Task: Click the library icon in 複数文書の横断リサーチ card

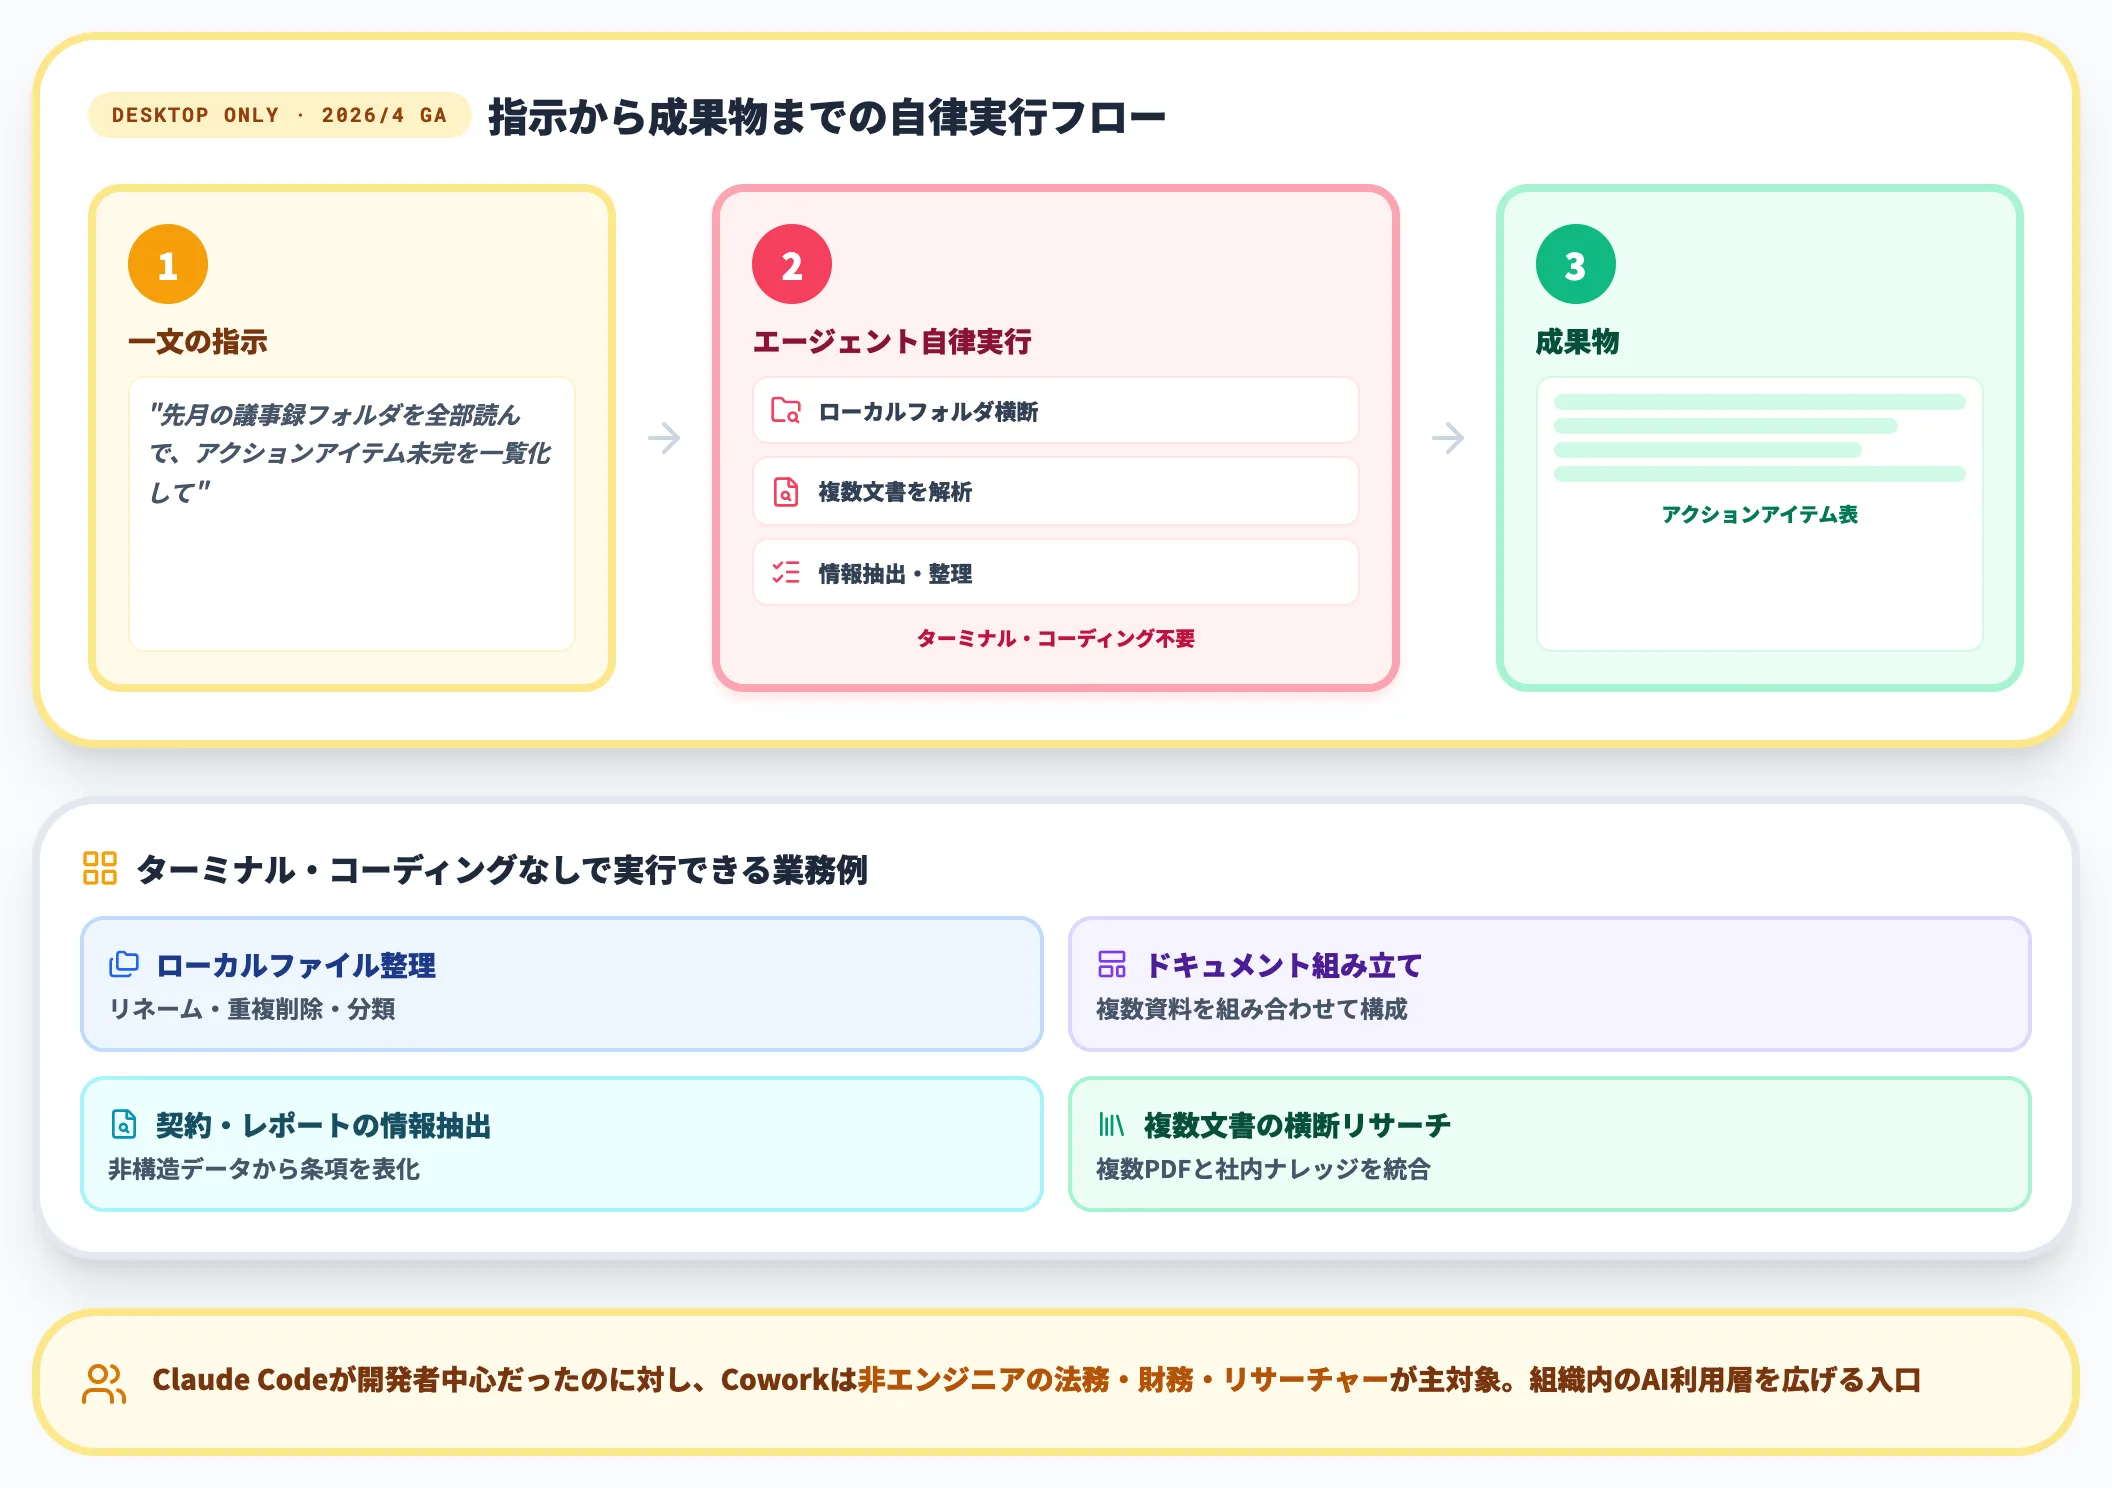Action: 1112,1124
